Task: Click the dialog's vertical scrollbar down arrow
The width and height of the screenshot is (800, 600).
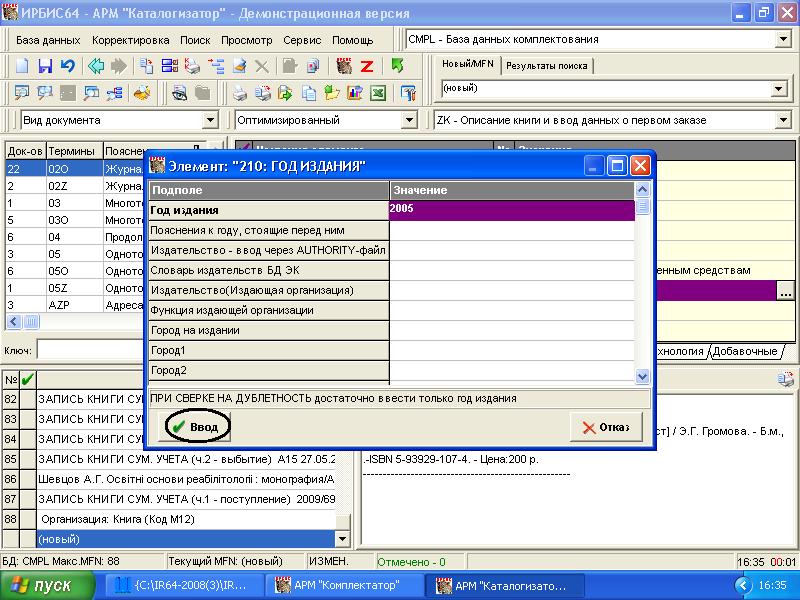Action: tap(643, 376)
